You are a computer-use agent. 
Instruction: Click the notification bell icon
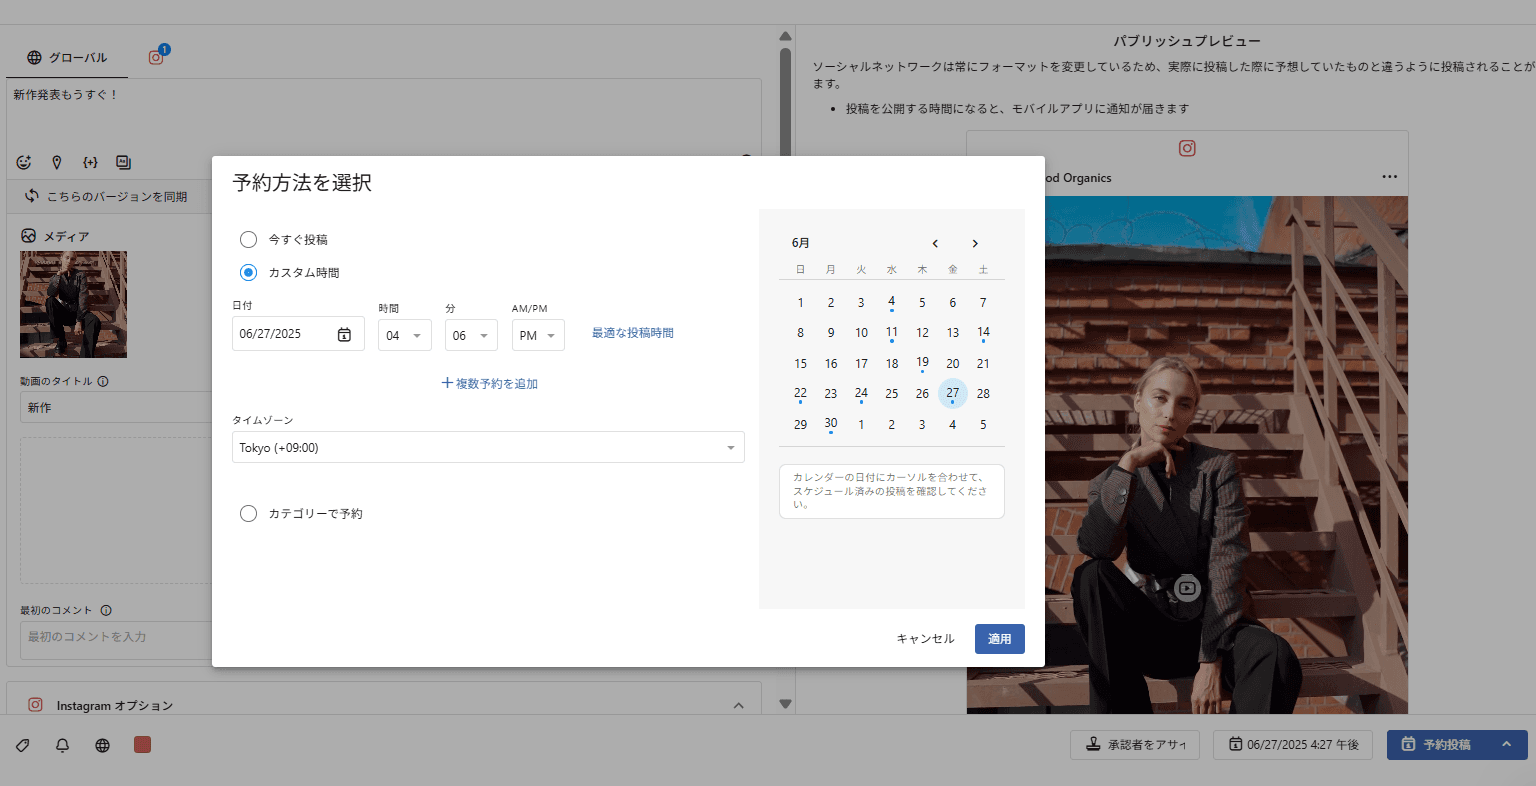[62, 745]
